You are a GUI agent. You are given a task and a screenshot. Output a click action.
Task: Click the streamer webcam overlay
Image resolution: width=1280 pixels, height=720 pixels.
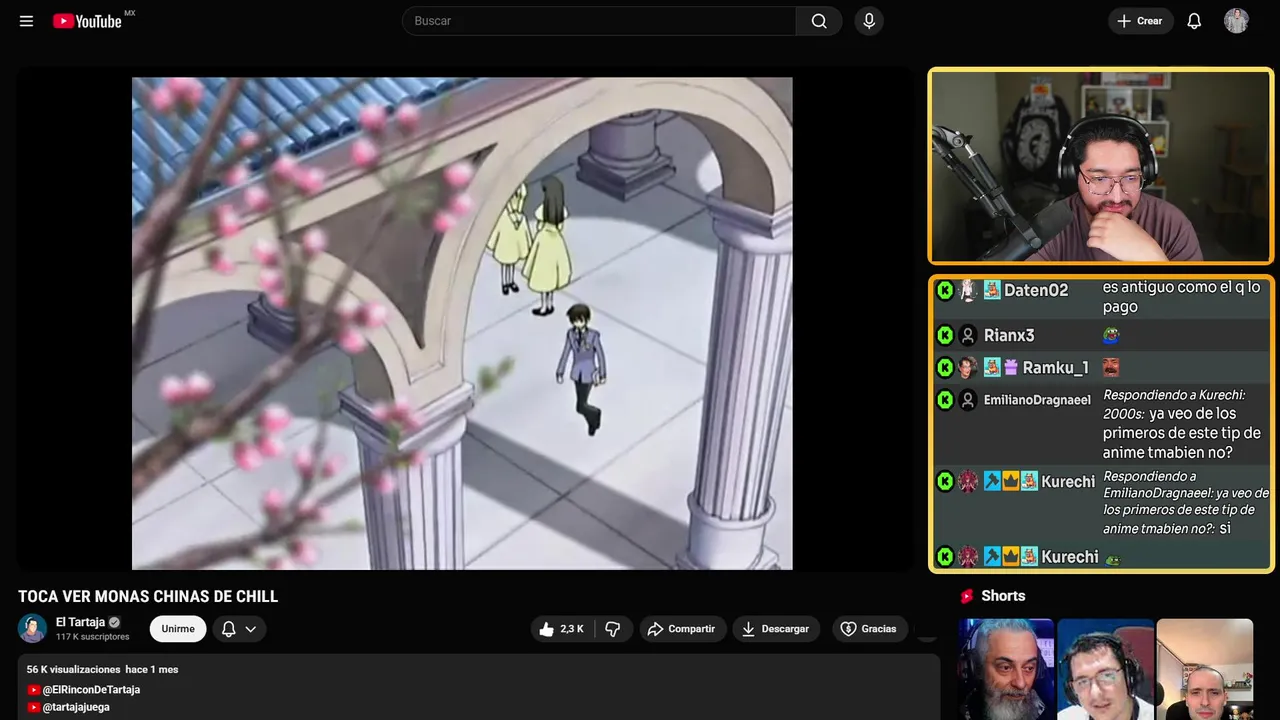[x=1100, y=166]
